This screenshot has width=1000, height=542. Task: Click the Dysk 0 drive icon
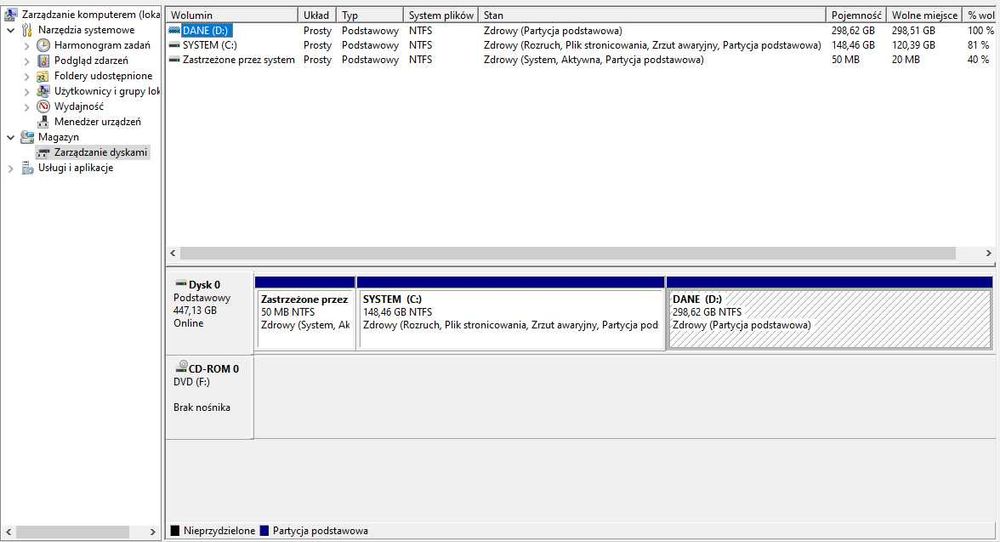(181, 284)
